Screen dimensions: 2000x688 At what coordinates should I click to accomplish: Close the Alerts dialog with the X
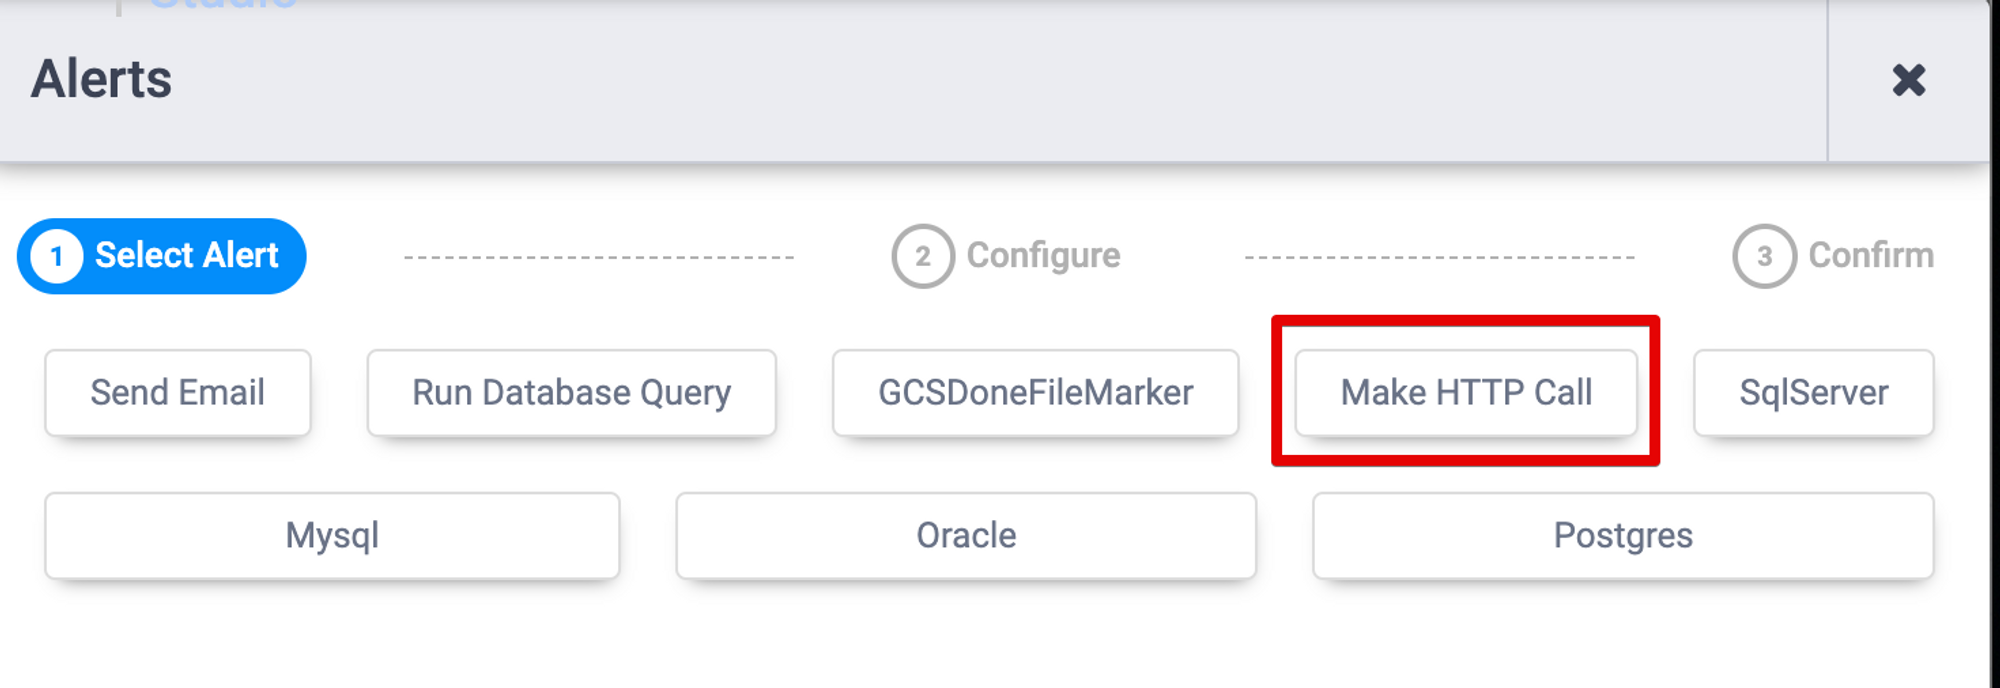point(1908,80)
